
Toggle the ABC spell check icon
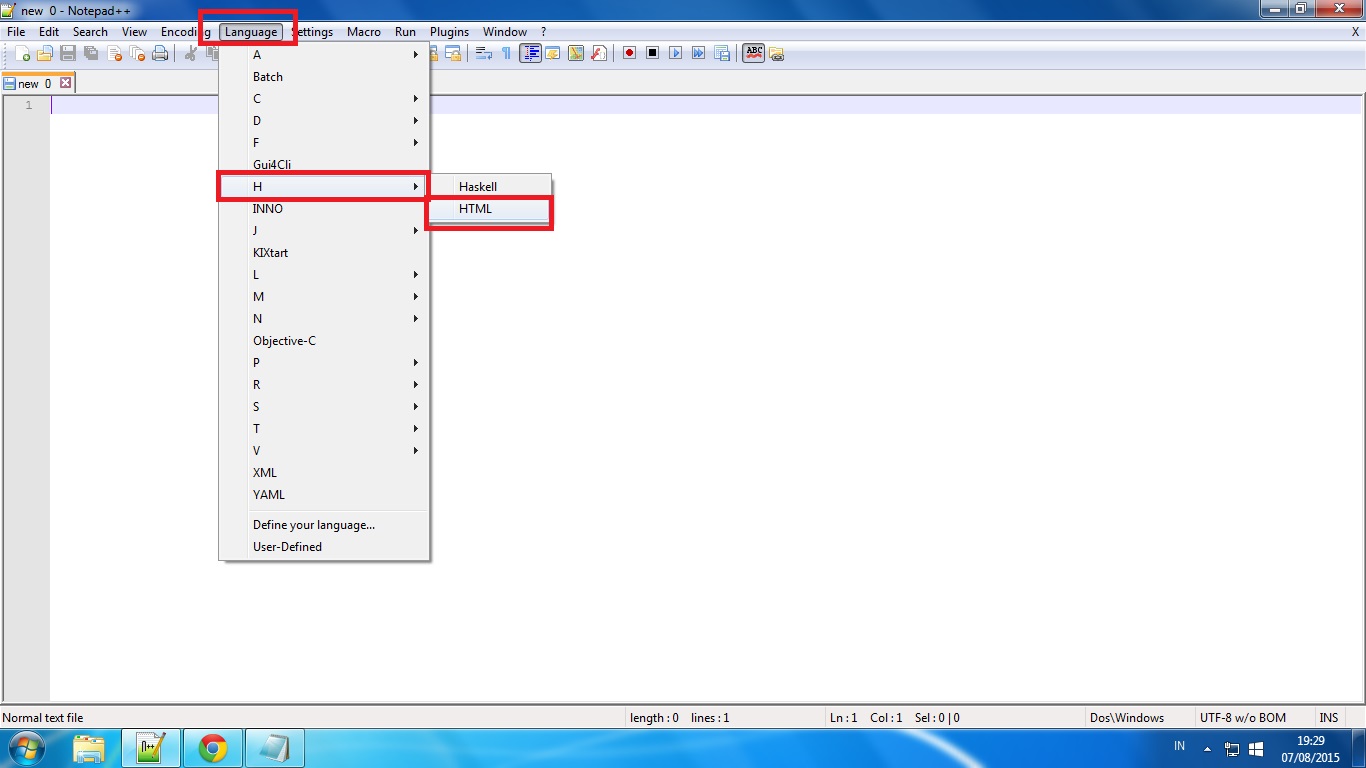click(754, 53)
